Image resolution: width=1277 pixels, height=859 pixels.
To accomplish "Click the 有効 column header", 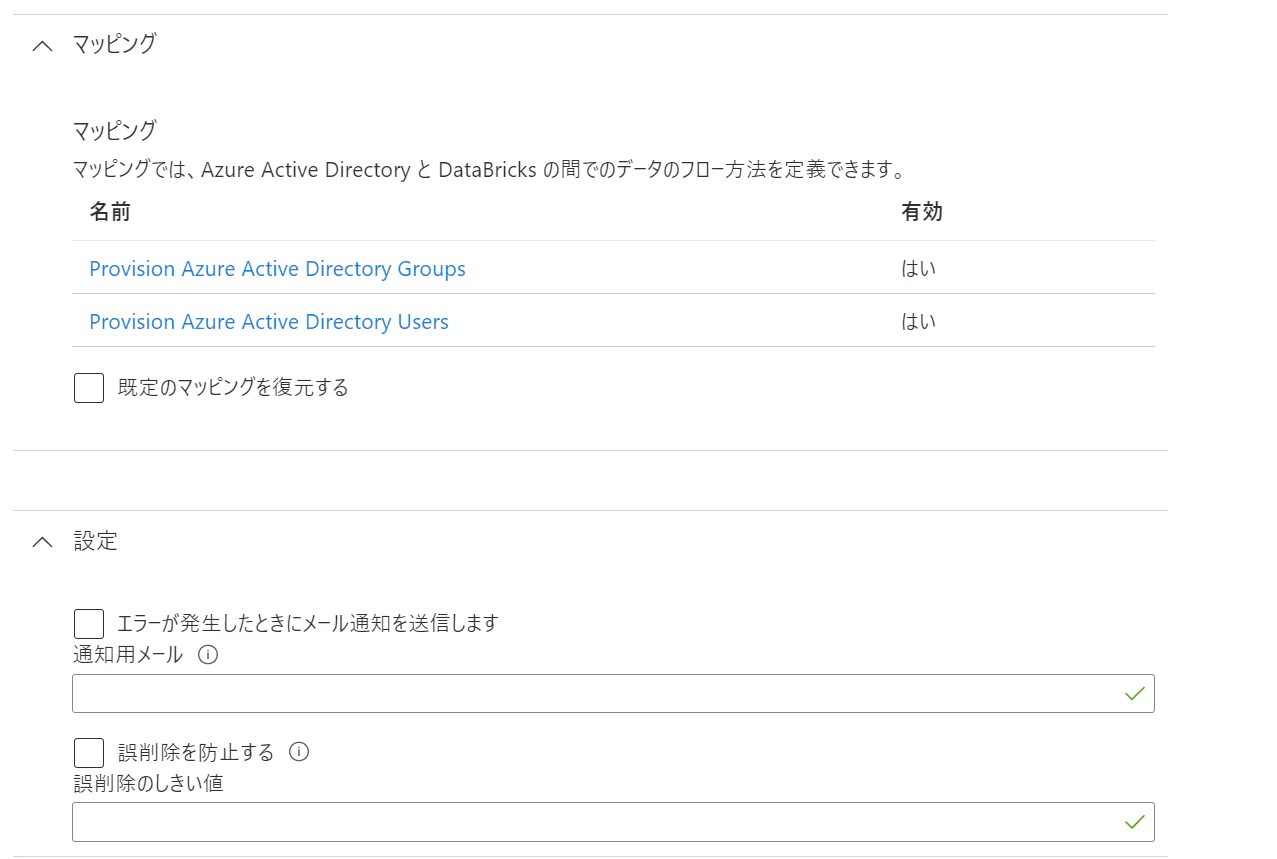I will tap(922, 212).
